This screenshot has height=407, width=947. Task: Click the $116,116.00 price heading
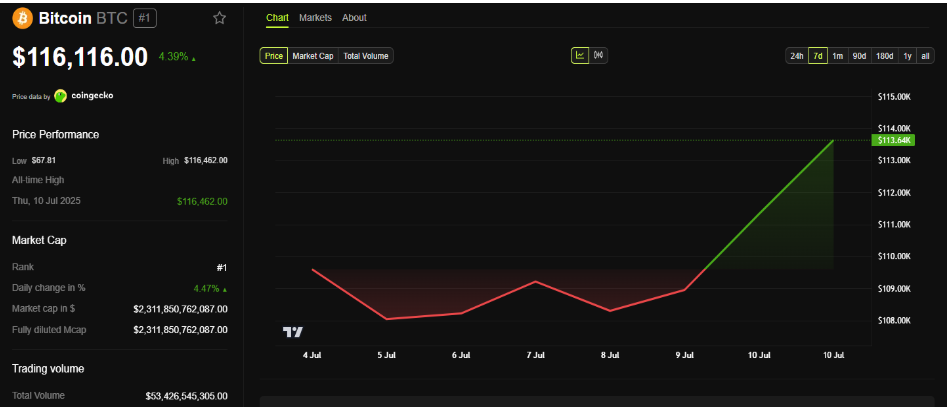pos(80,57)
